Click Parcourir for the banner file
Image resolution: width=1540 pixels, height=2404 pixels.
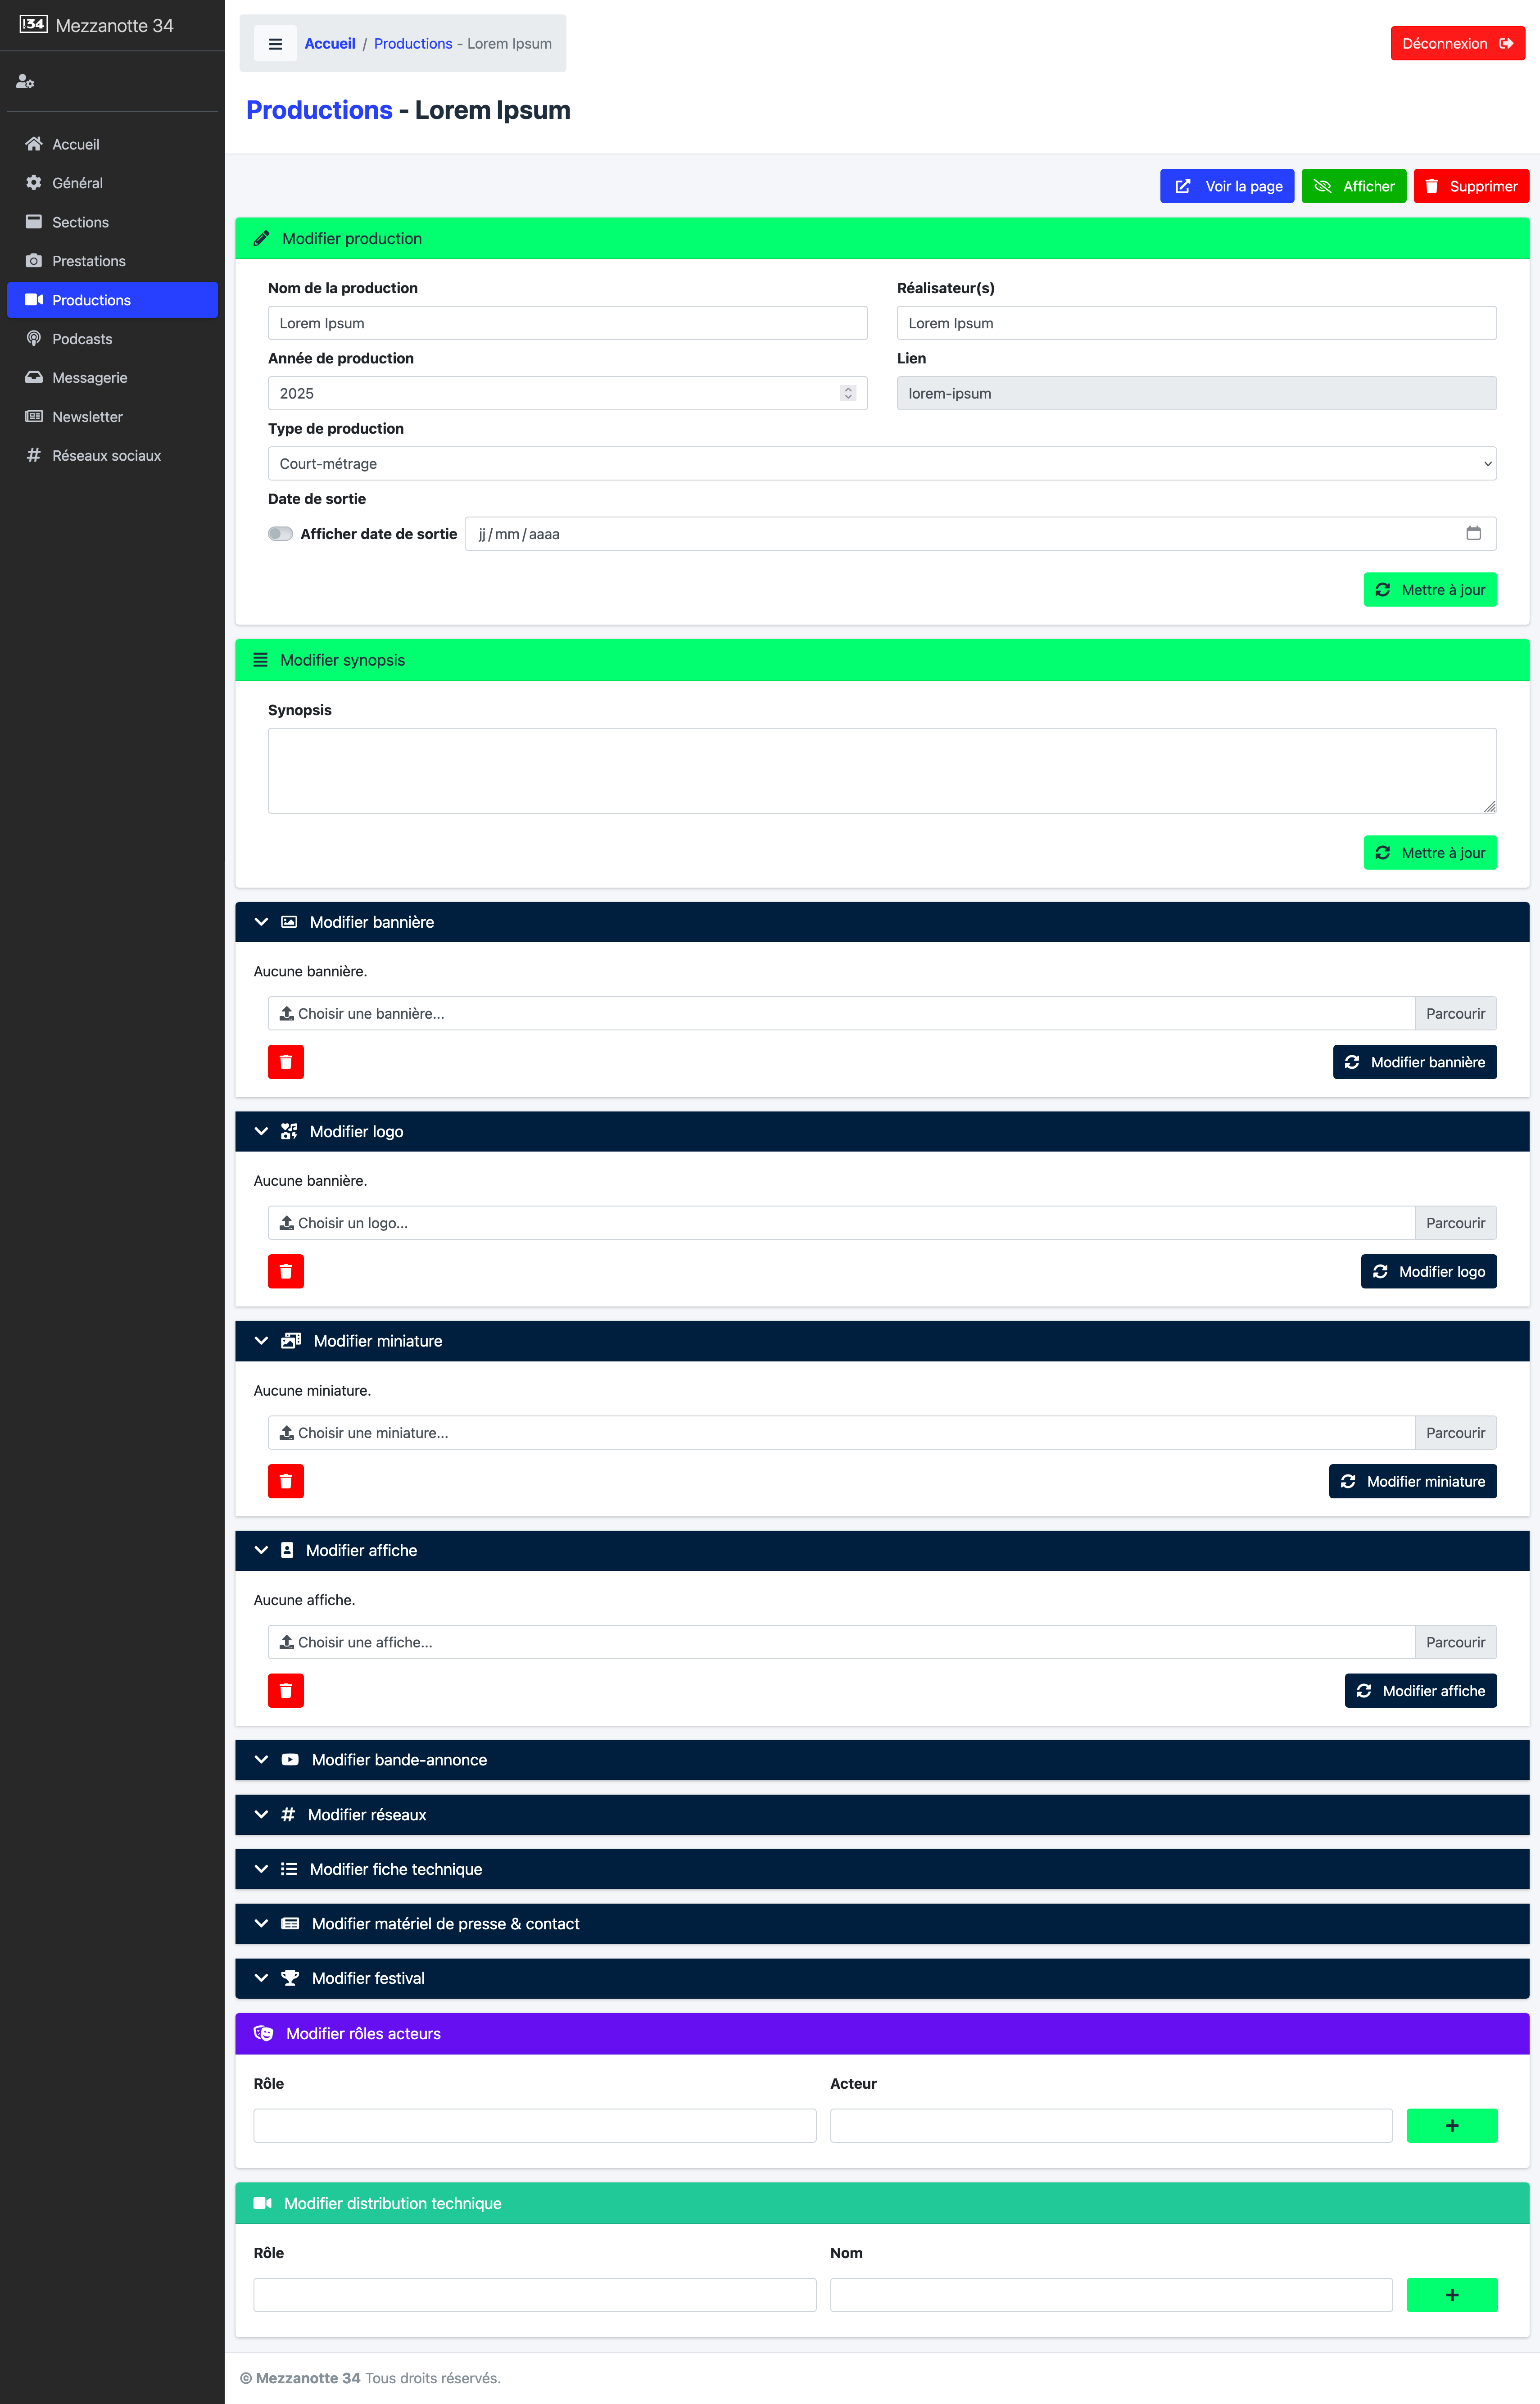pyautogui.click(x=1455, y=1013)
